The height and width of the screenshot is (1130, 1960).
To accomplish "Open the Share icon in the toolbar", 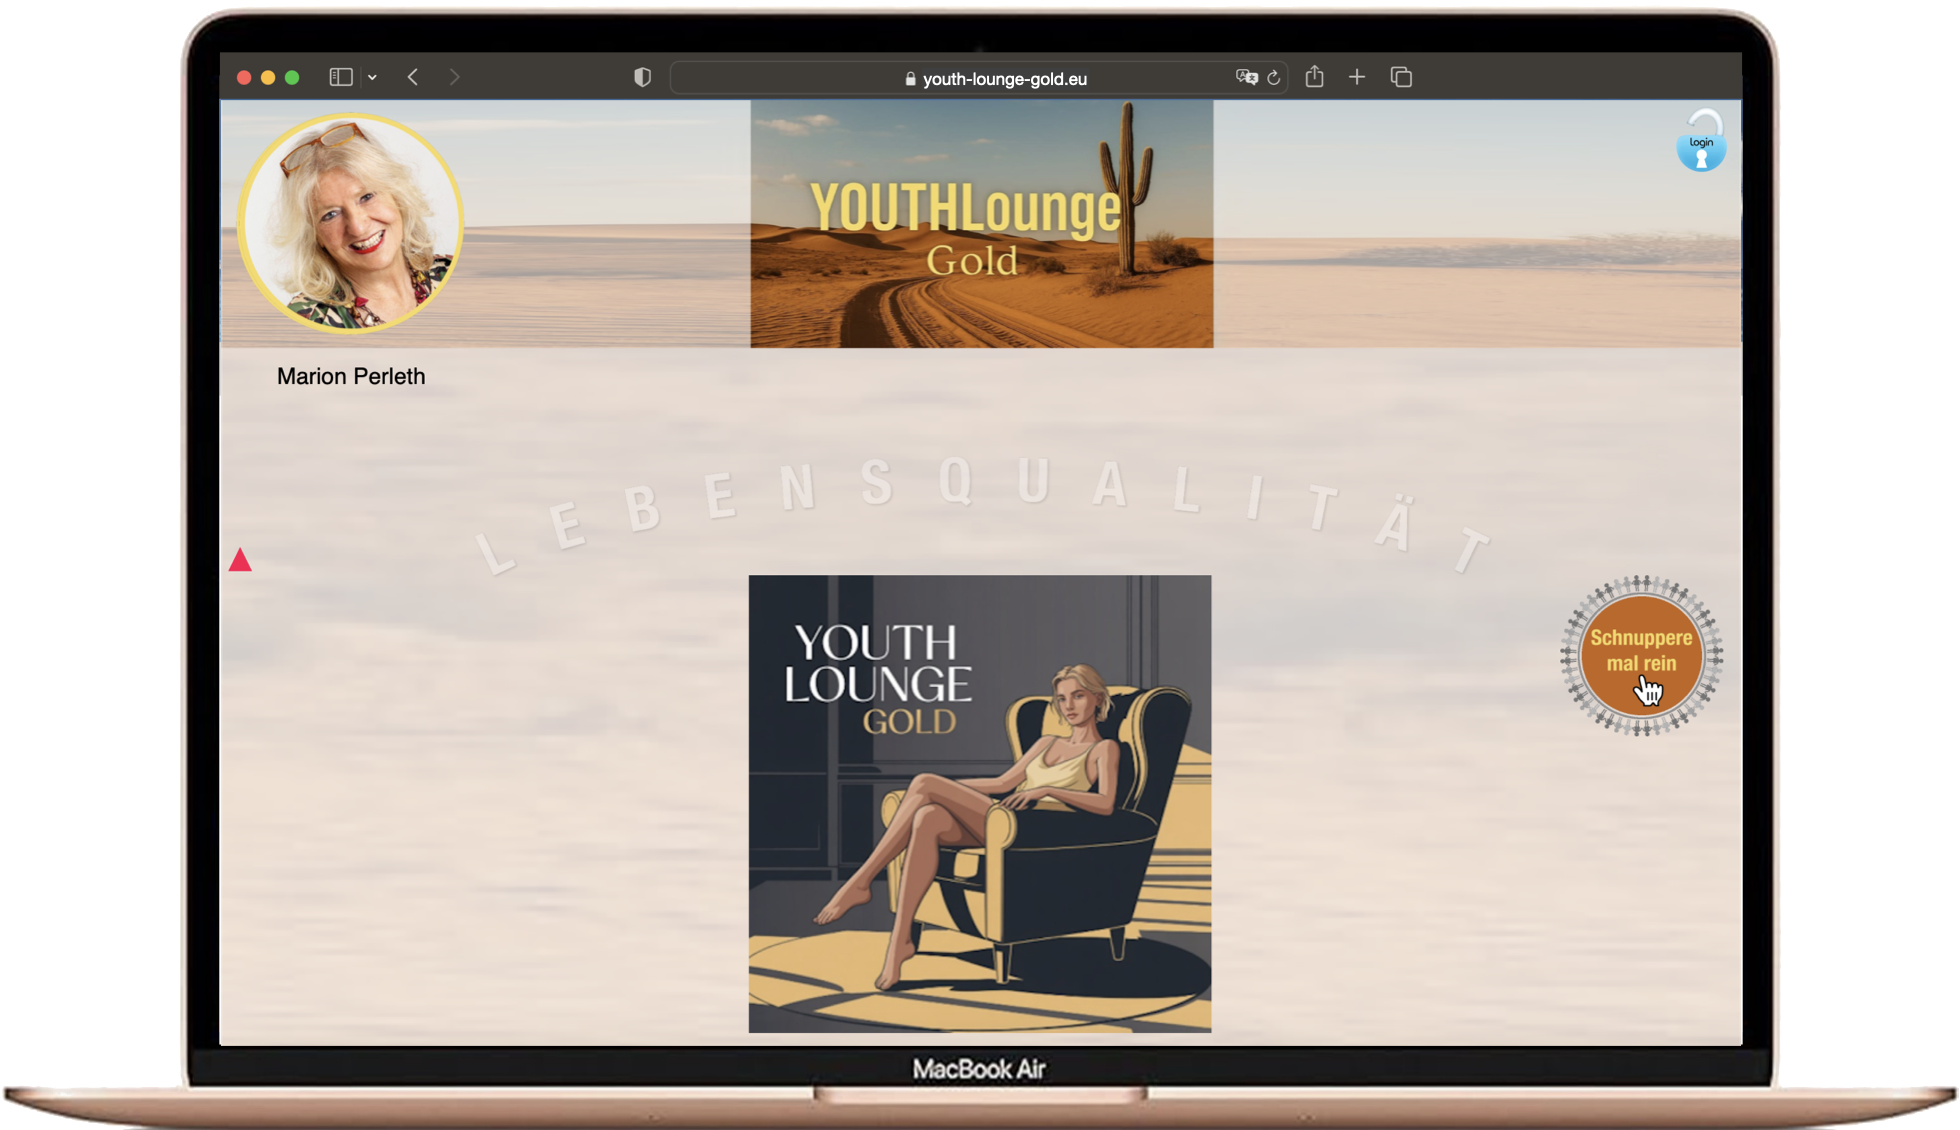I will [x=1314, y=77].
